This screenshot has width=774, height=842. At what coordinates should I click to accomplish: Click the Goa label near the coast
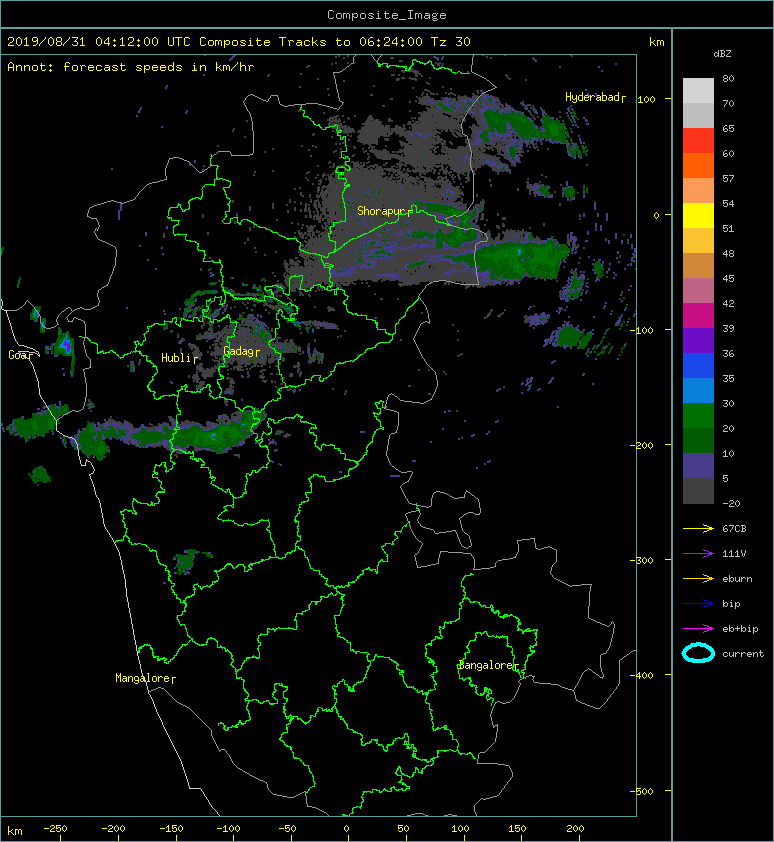point(20,355)
